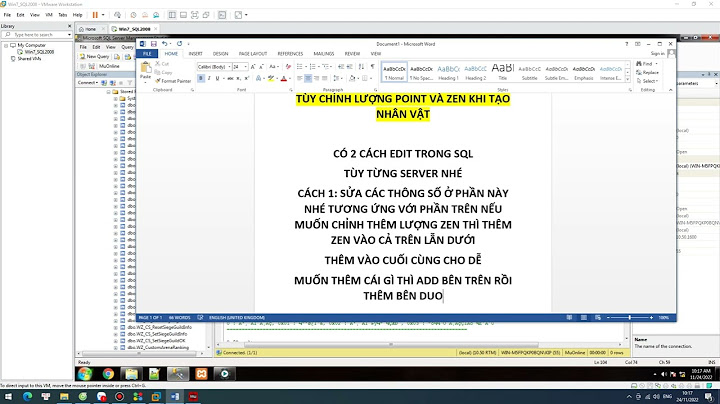Click Sign in at Word's top right

click(x=658, y=54)
